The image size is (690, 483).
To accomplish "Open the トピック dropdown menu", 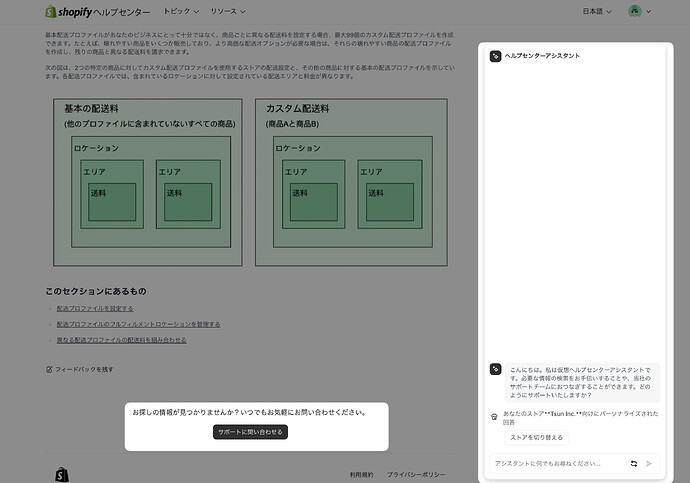I will click(181, 11).
